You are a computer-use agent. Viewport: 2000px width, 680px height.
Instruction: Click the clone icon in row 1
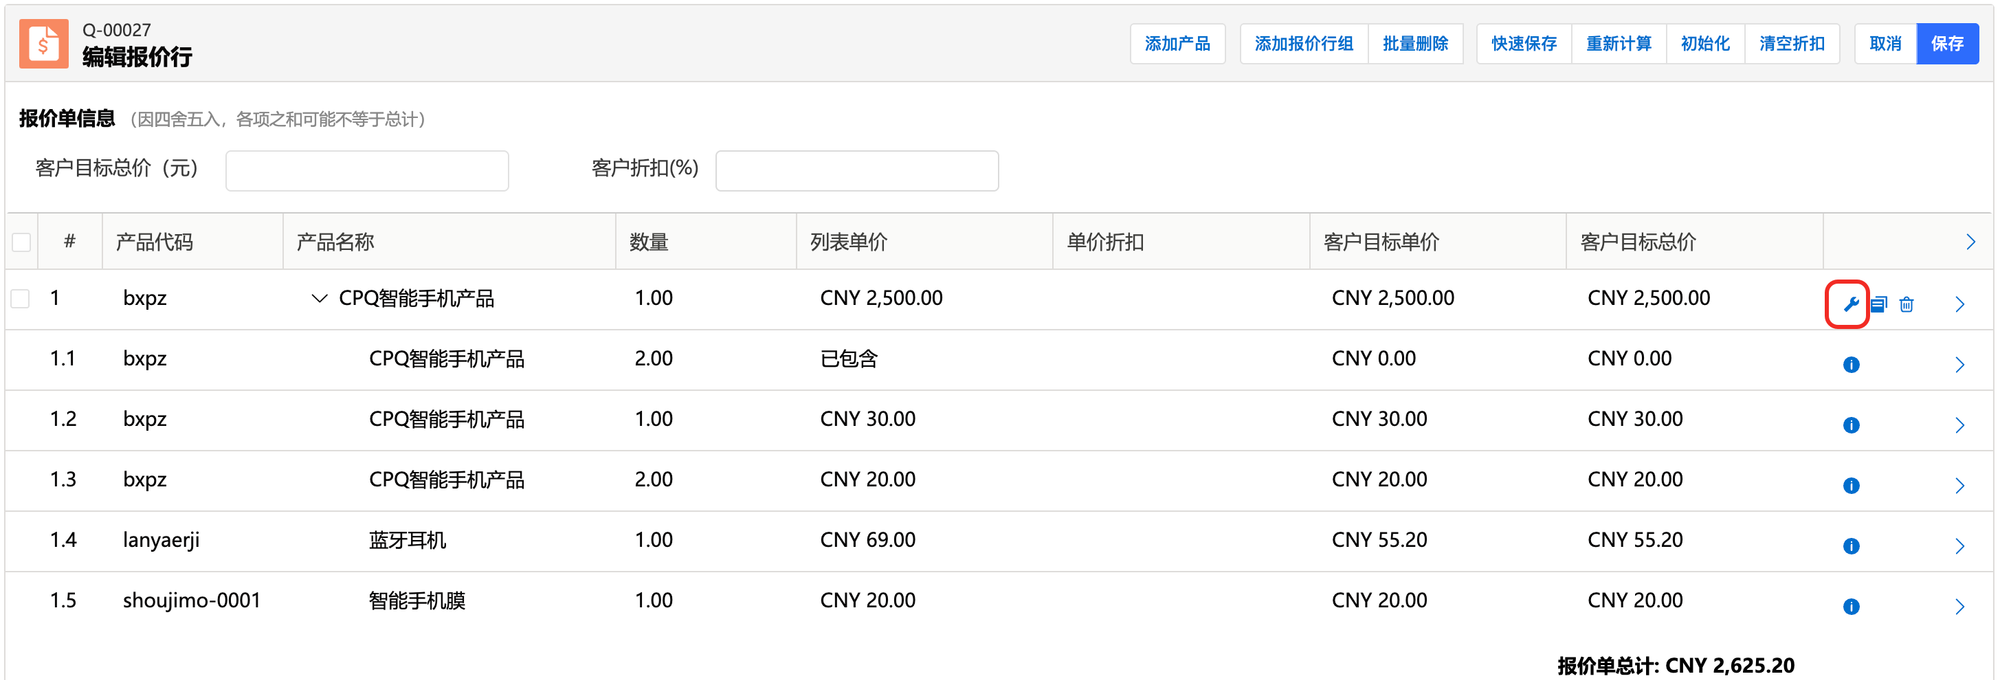click(1879, 305)
